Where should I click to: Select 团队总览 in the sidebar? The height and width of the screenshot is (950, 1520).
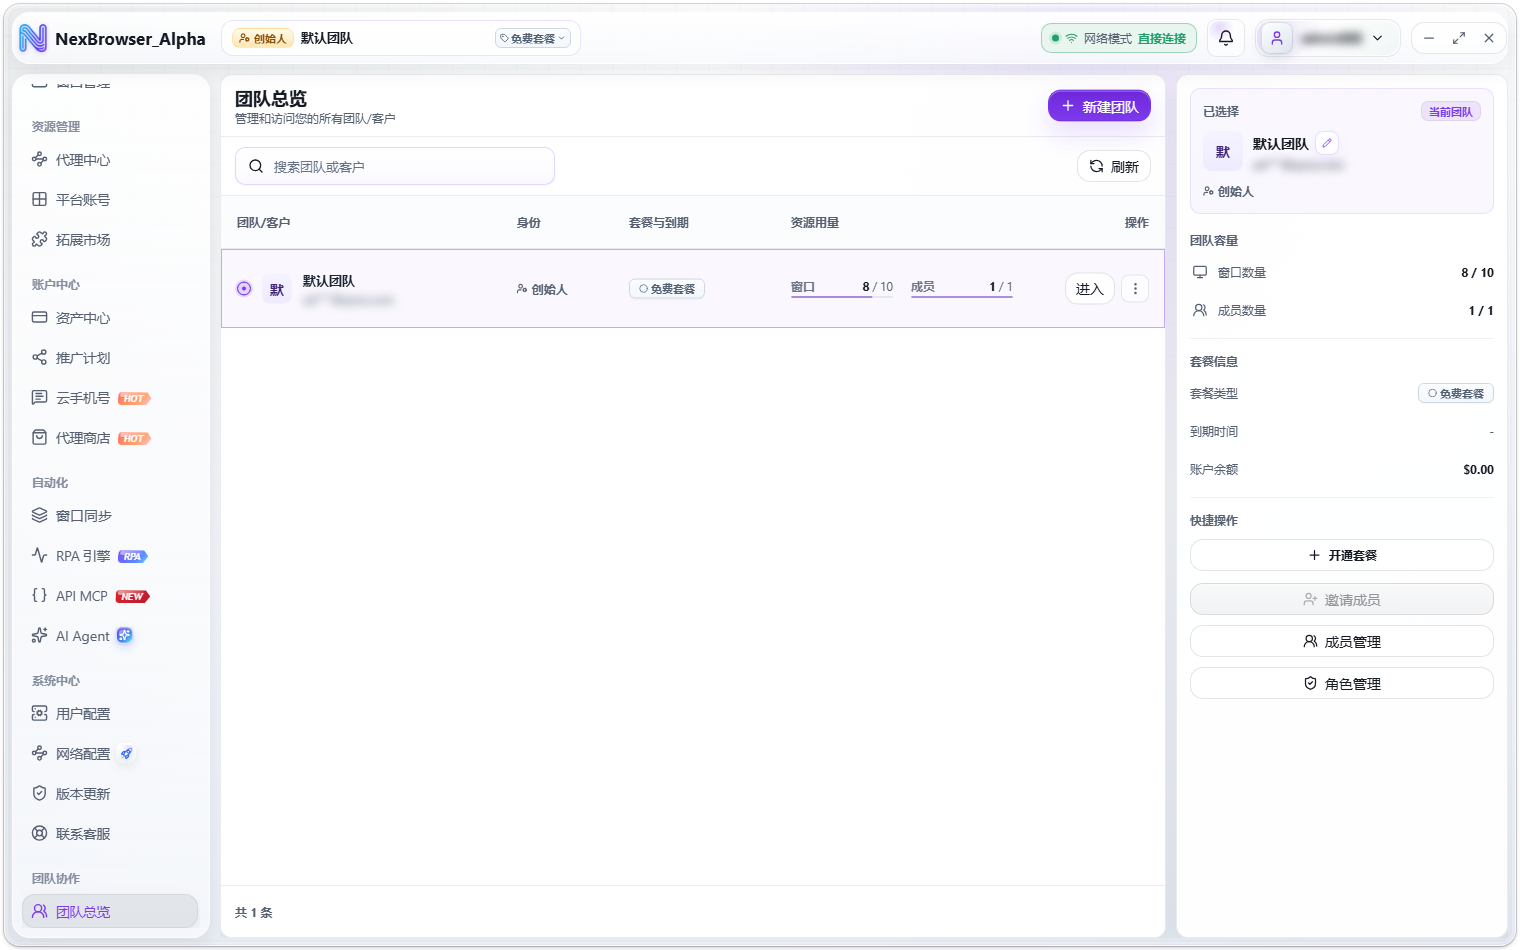110,911
